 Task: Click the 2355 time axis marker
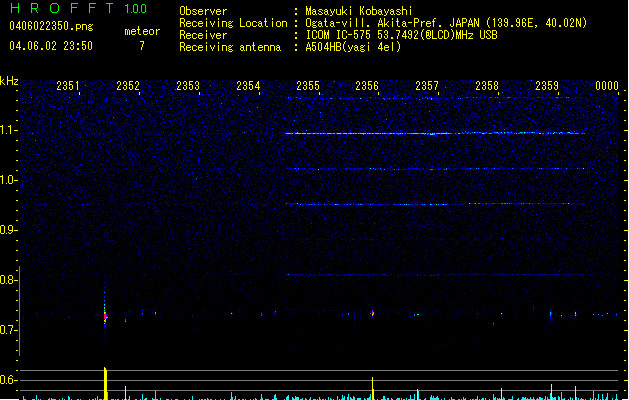308,86
